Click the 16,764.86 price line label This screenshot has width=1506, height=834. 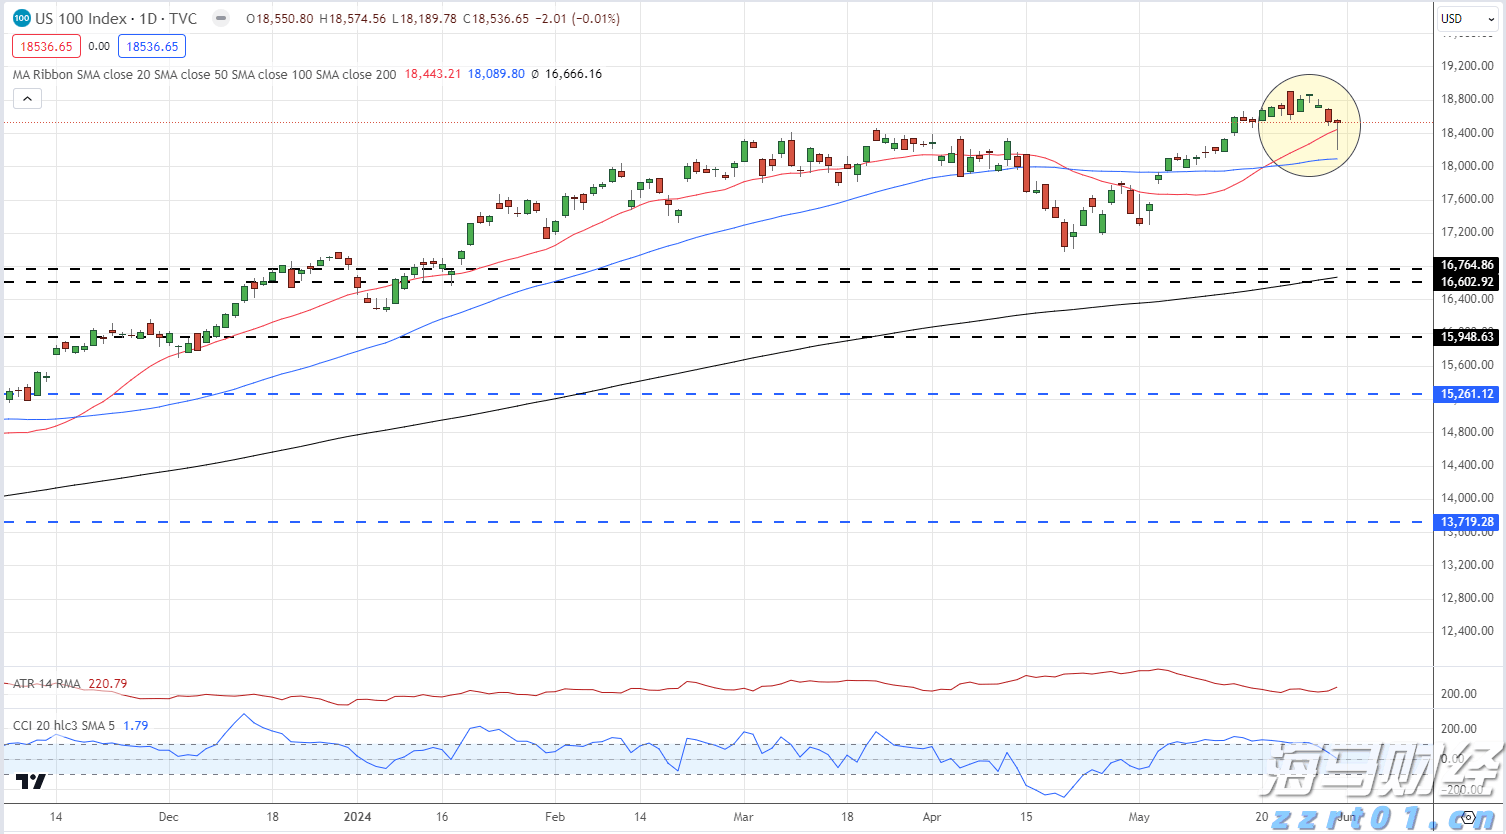[x=1467, y=265]
